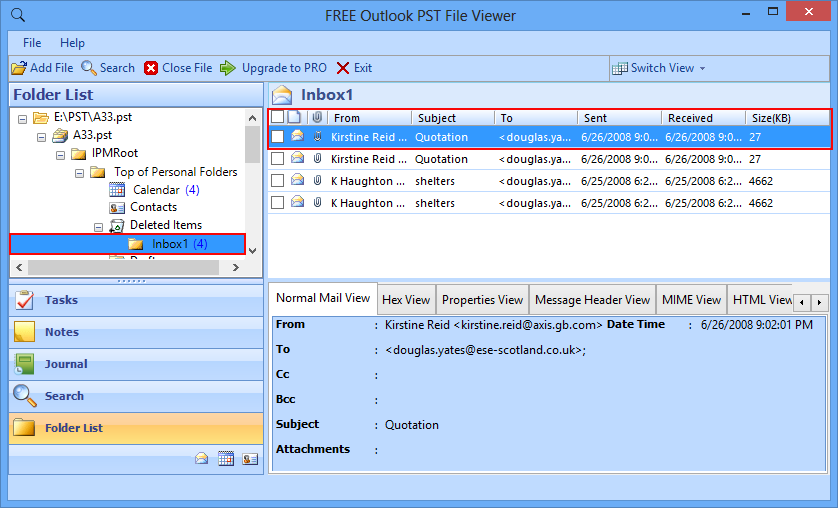Sort emails by the Subject column header
The image size is (838, 508).
tap(453, 118)
